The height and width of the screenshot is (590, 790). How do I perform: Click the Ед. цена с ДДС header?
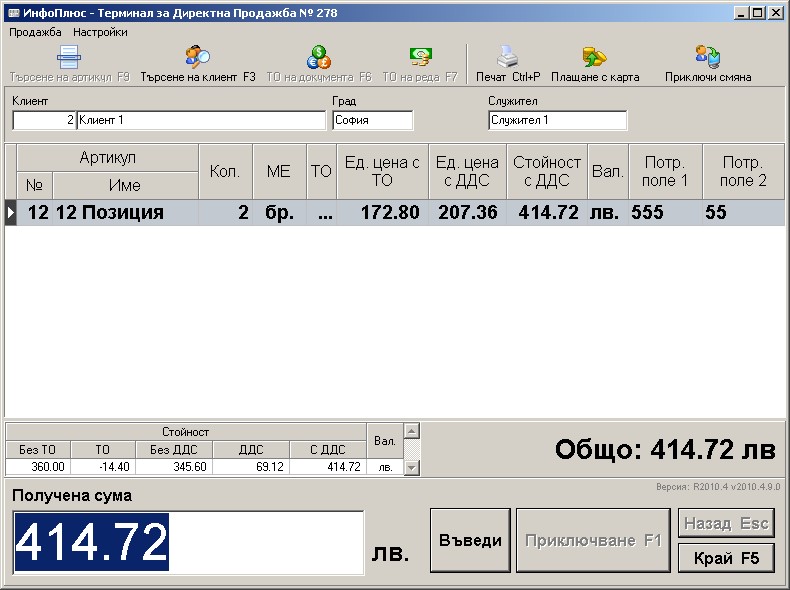tap(468, 172)
